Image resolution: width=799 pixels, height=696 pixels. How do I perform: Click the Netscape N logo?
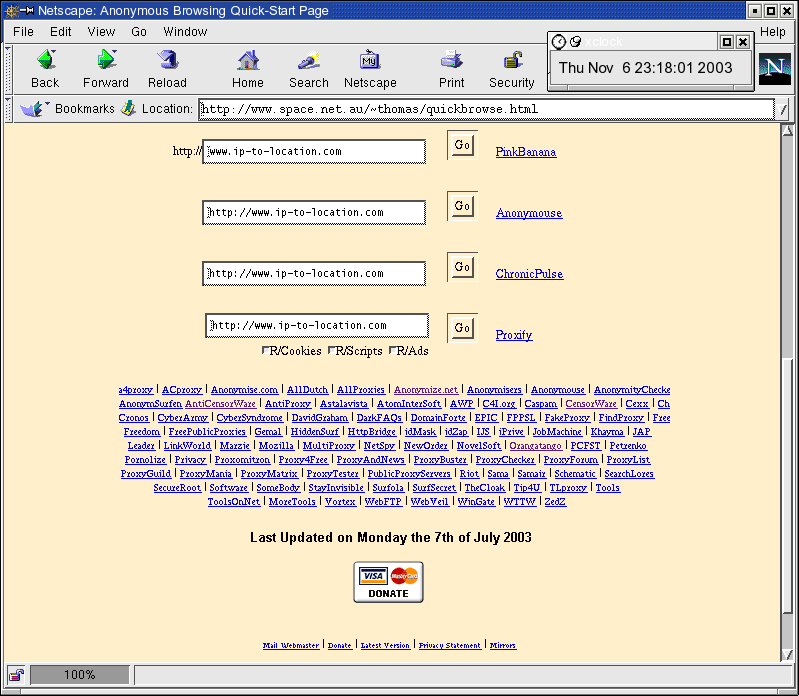click(x=775, y=69)
